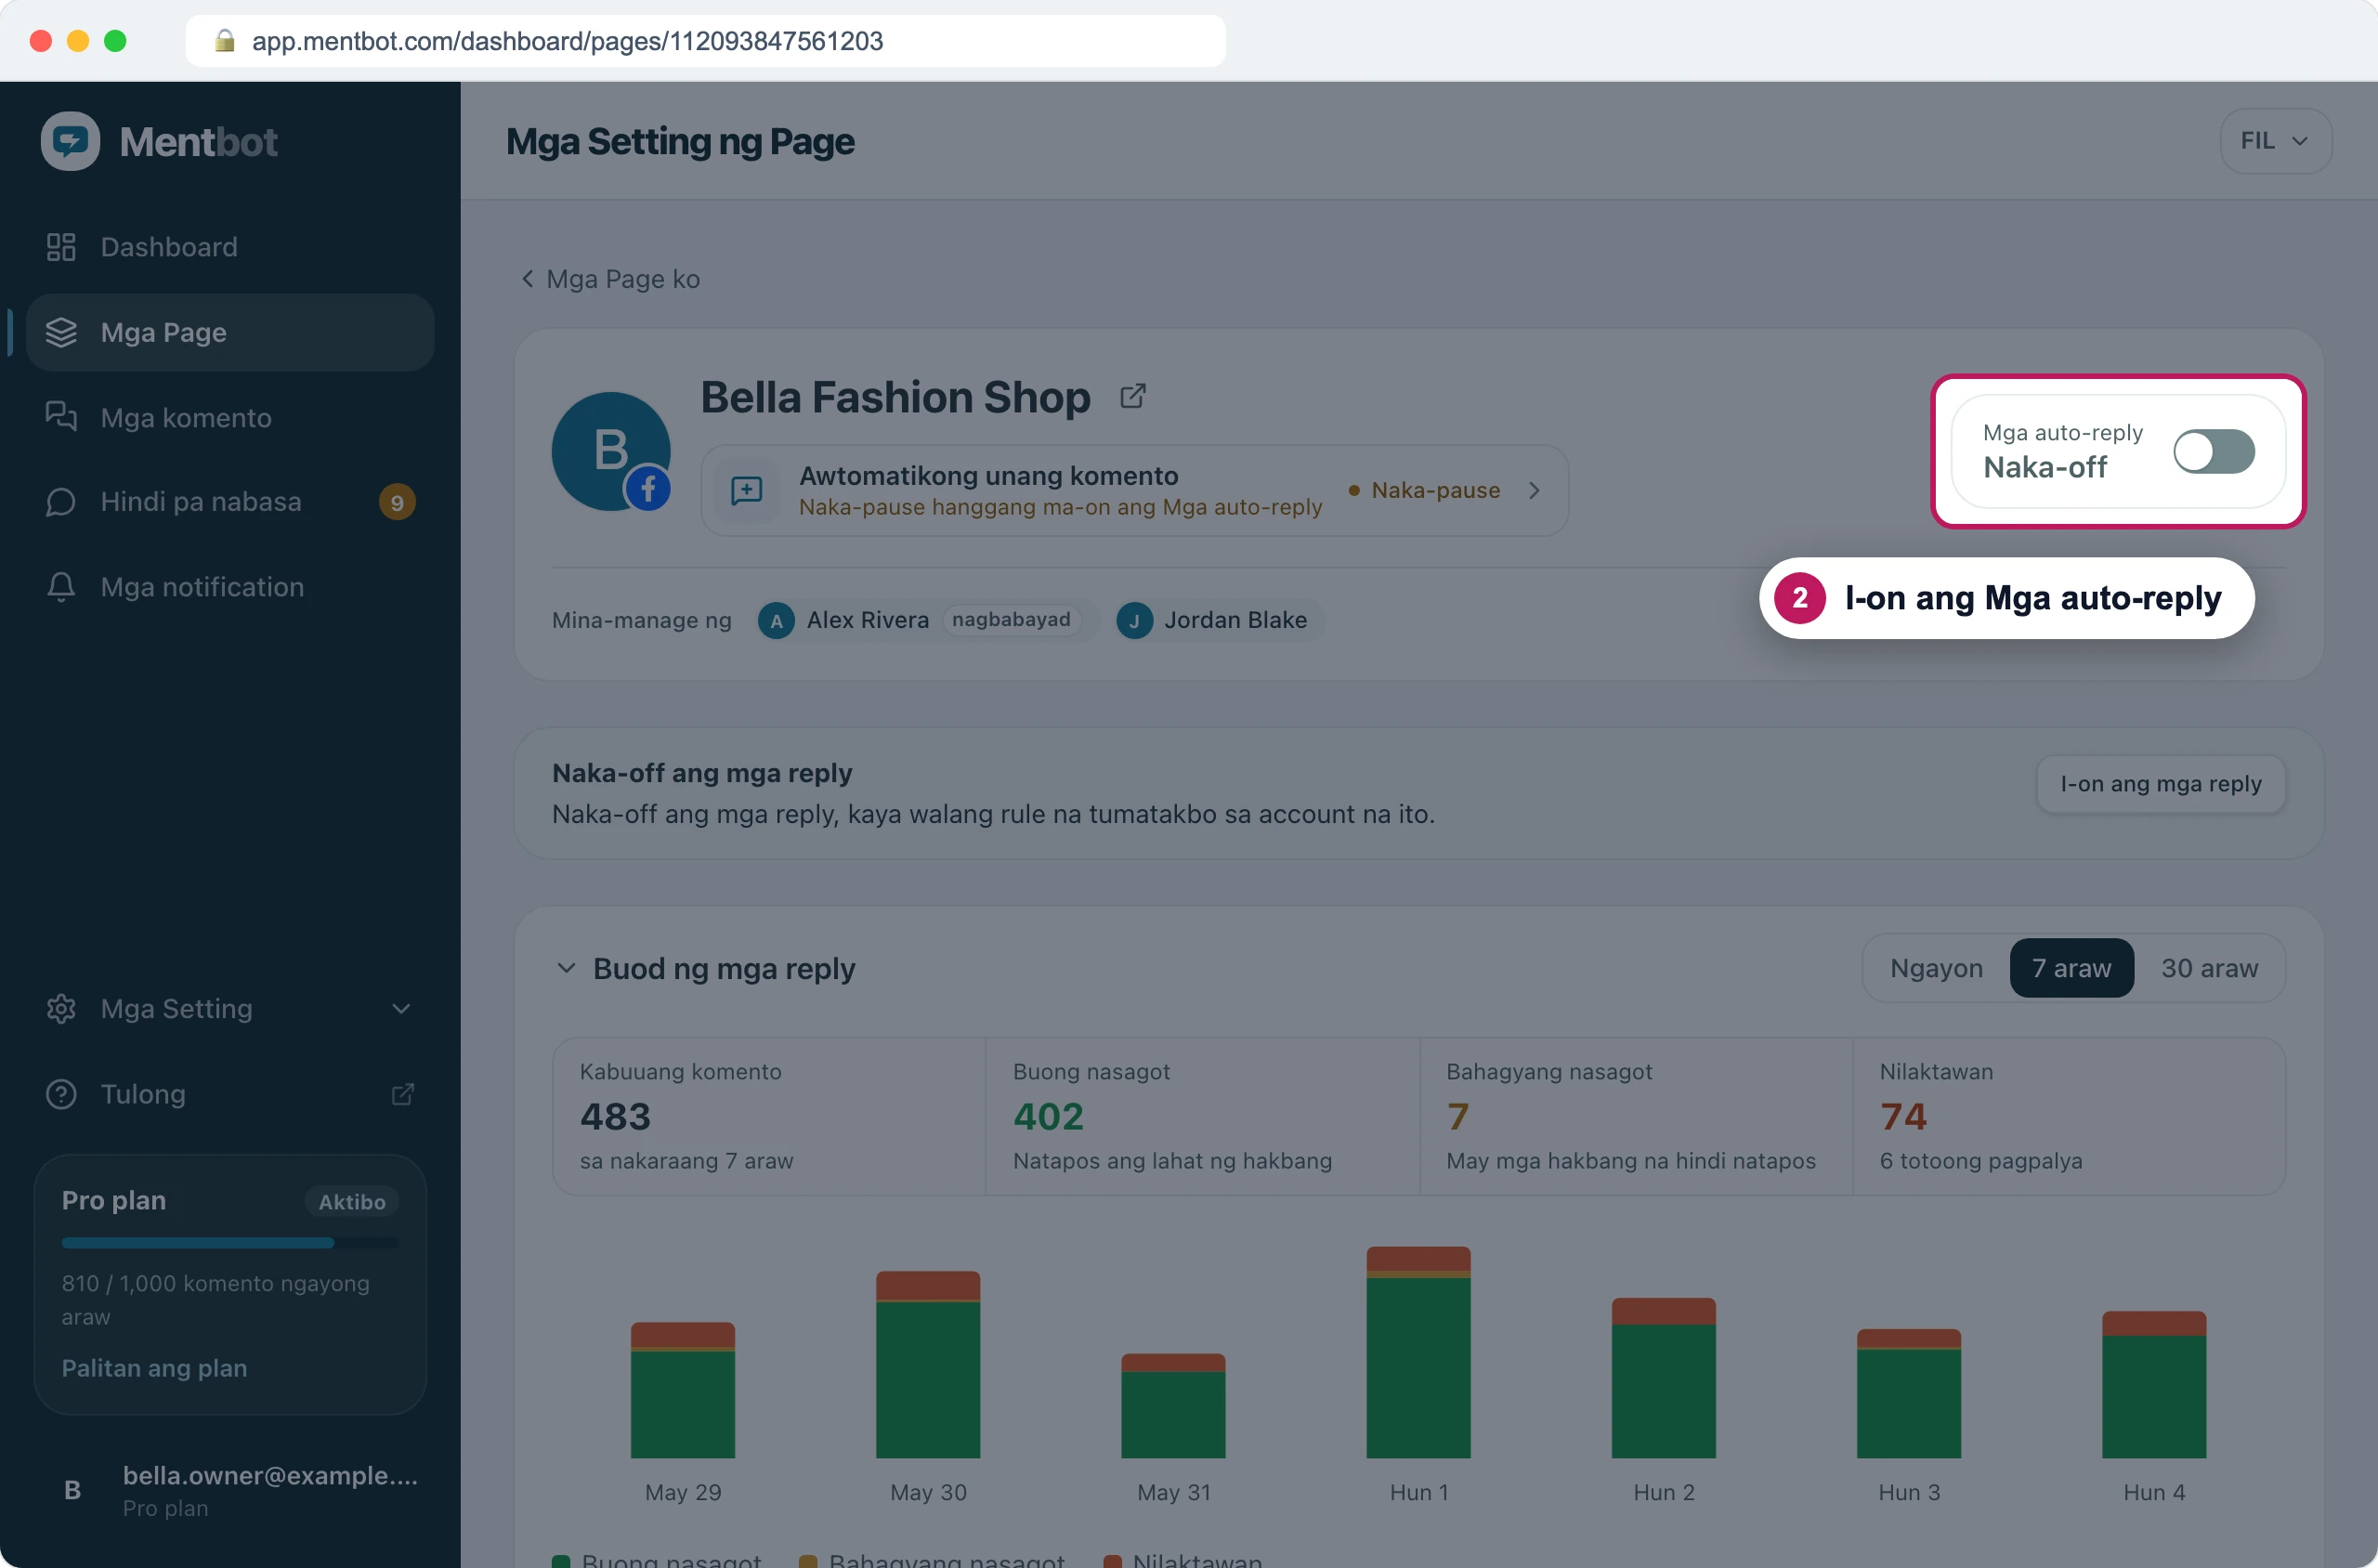Click the lock icon in address bar
This screenshot has width=2378, height=1568.
coord(224,41)
